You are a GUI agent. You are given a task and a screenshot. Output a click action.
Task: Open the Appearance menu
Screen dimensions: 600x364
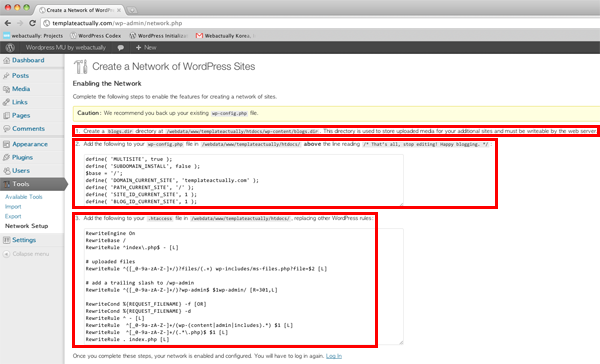[x=30, y=144]
